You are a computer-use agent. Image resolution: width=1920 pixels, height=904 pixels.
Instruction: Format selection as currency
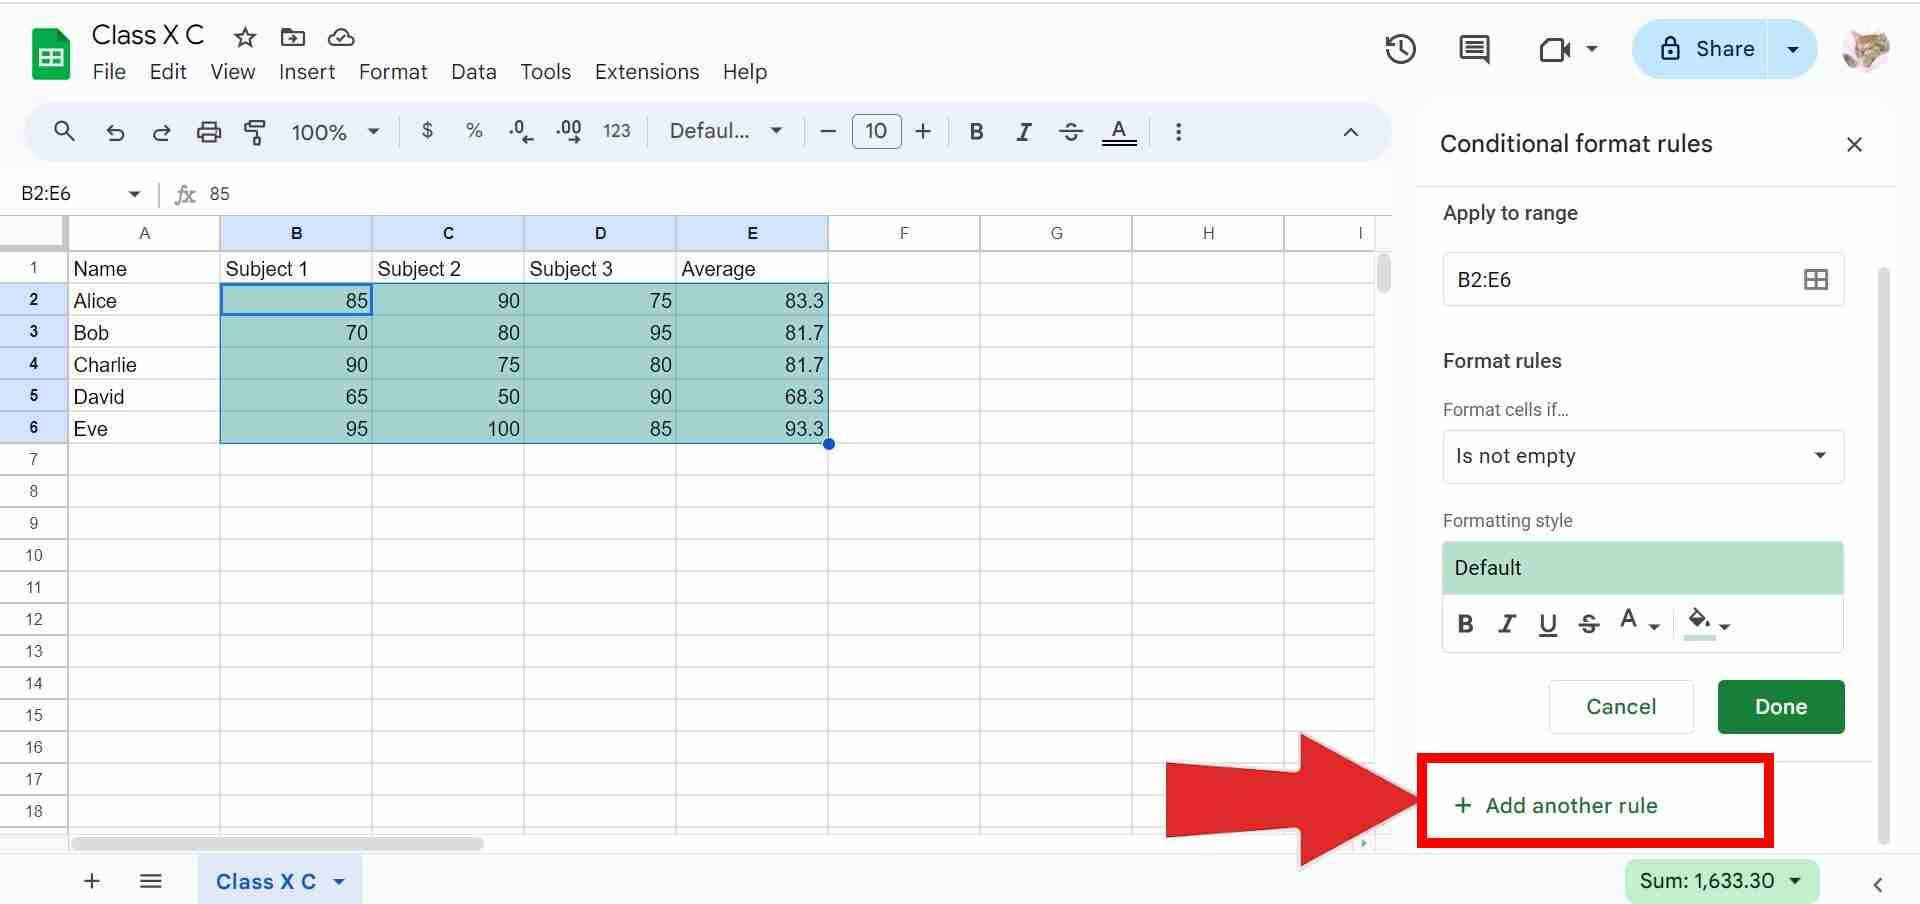427,131
